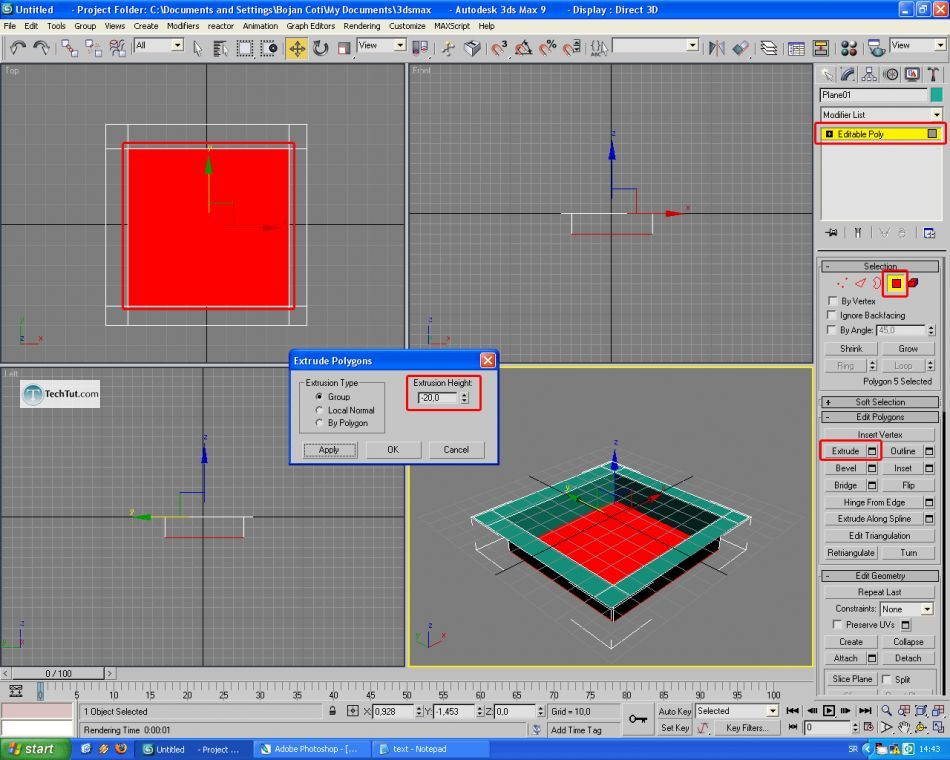Open Select by Name list tool
This screenshot has width=950, height=760.
pos(221,48)
